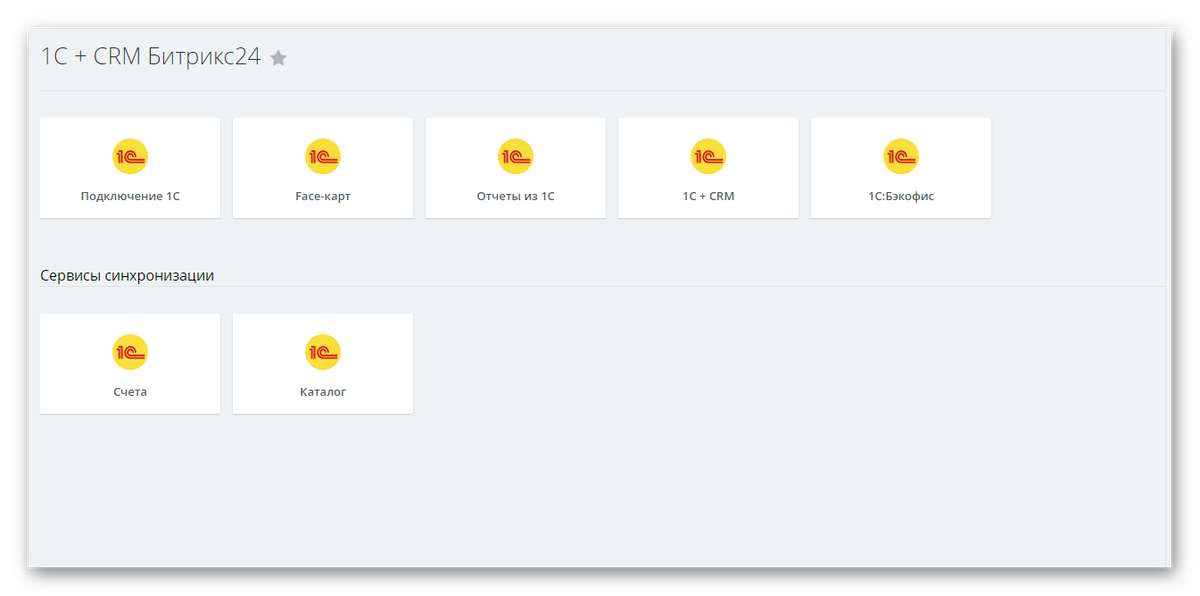Open the Счета label

(x=130, y=392)
